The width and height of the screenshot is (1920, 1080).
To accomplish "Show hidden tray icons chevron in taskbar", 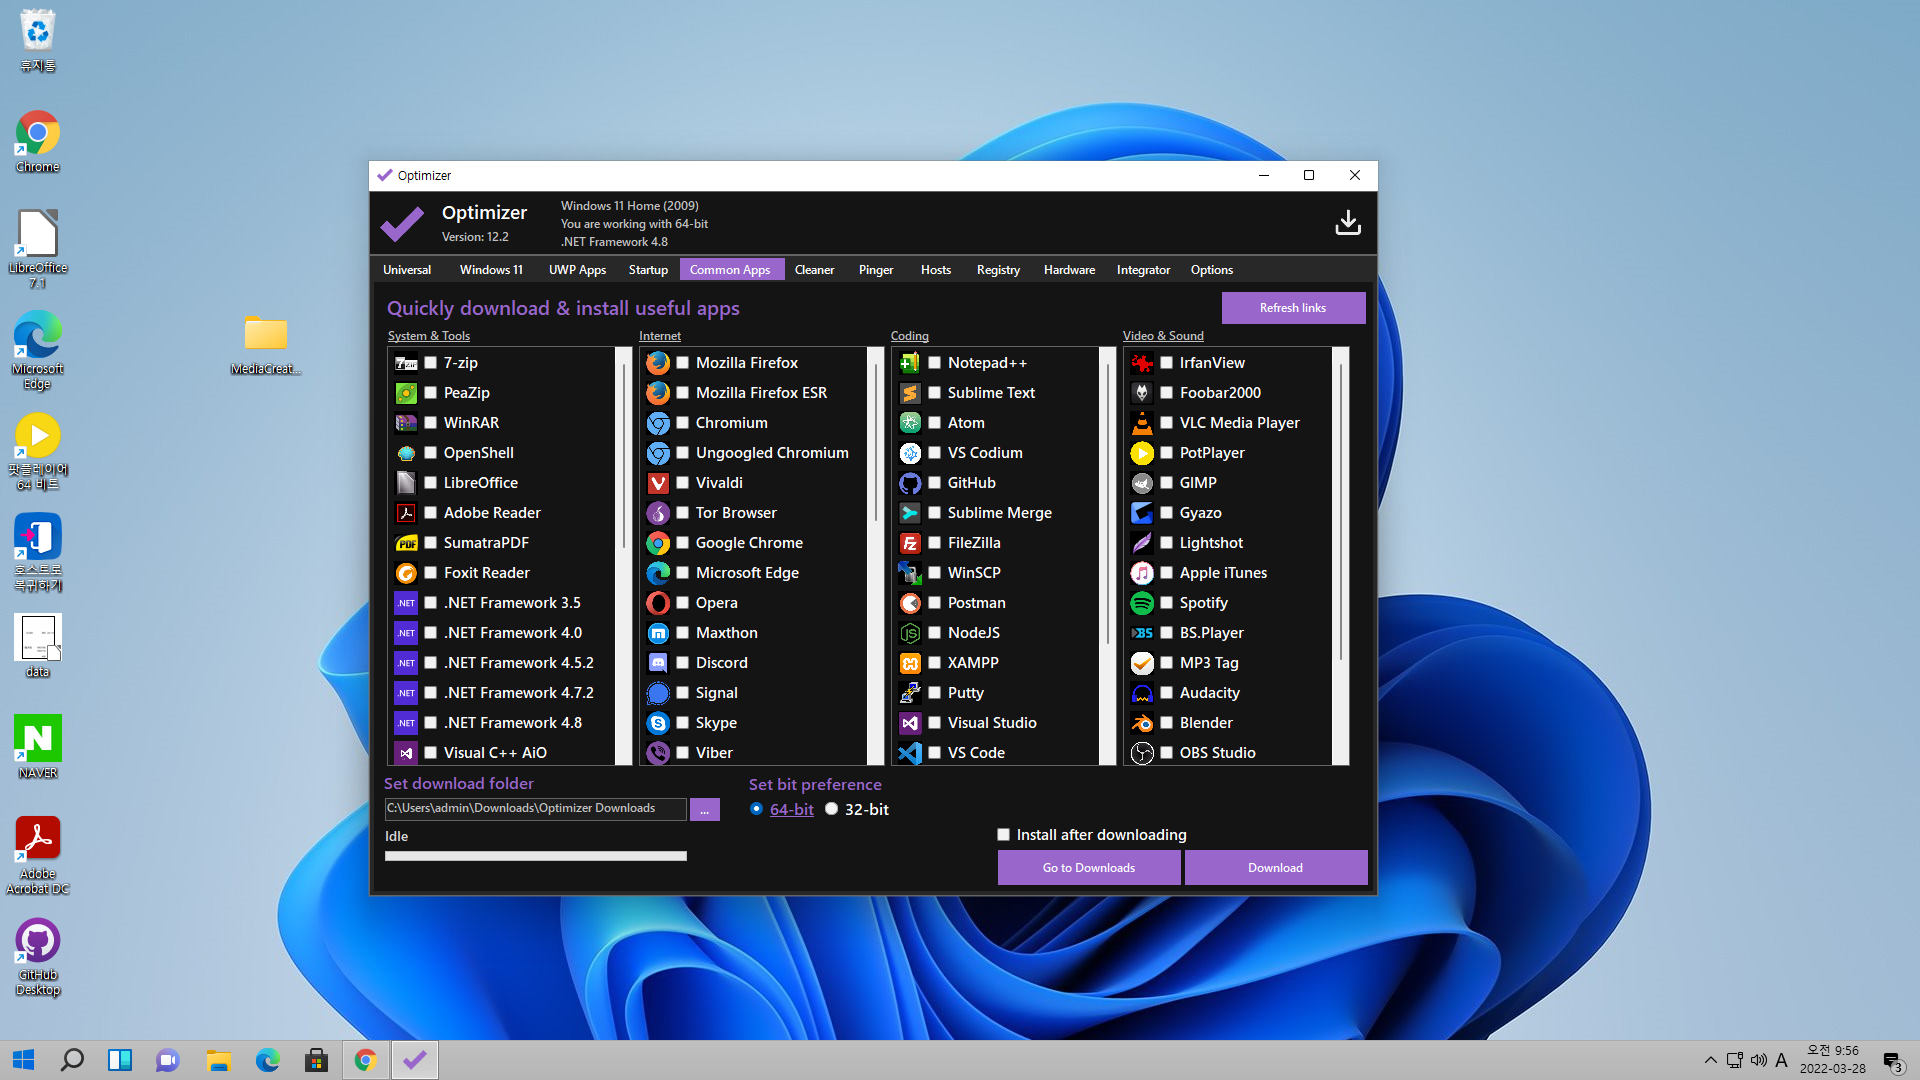I will click(x=1711, y=1060).
